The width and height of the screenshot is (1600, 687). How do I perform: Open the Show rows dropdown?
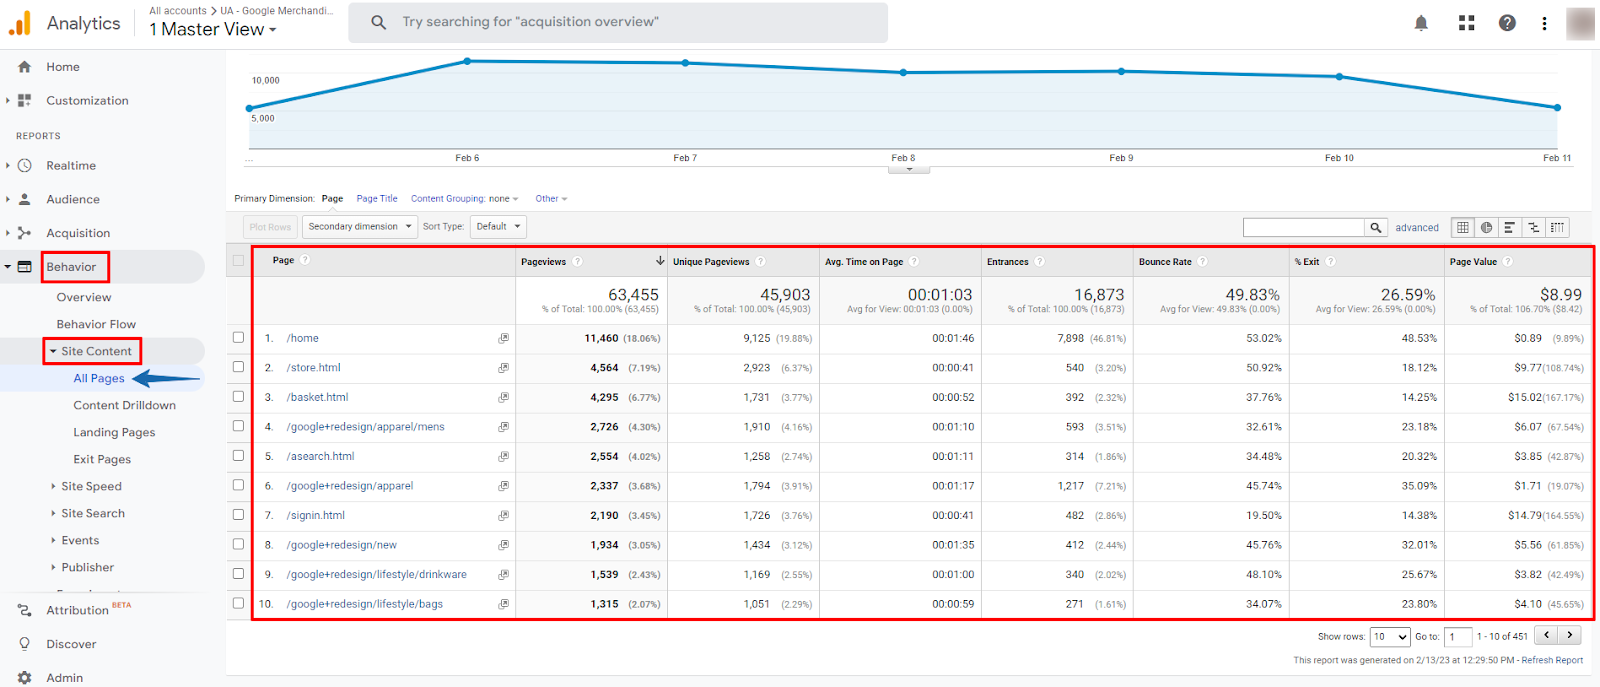click(1390, 637)
